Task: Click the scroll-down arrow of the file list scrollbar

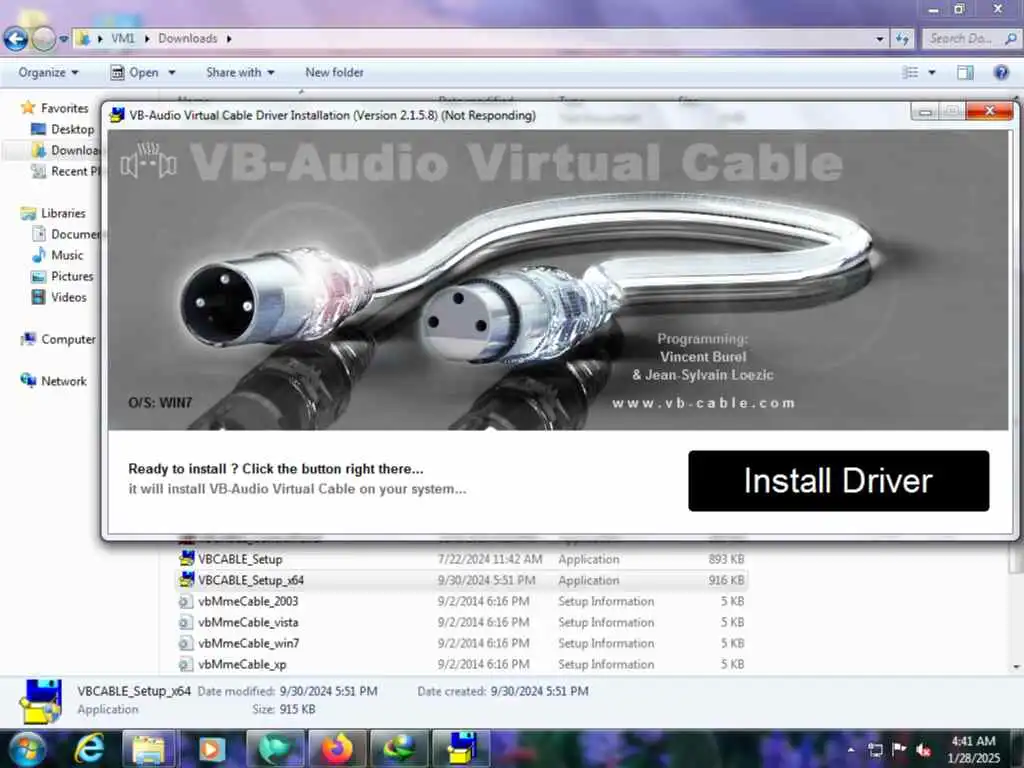Action: [1017, 667]
